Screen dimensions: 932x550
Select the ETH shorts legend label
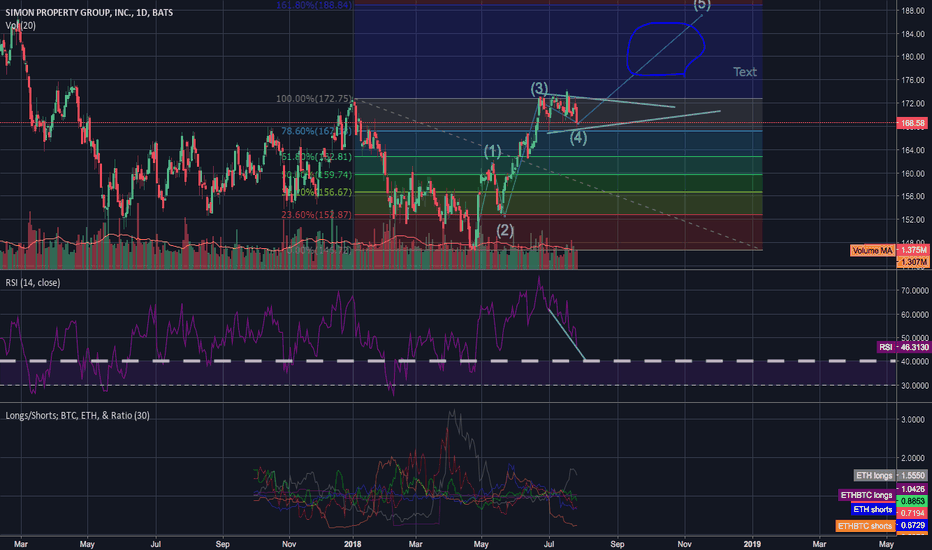[873, 509]
